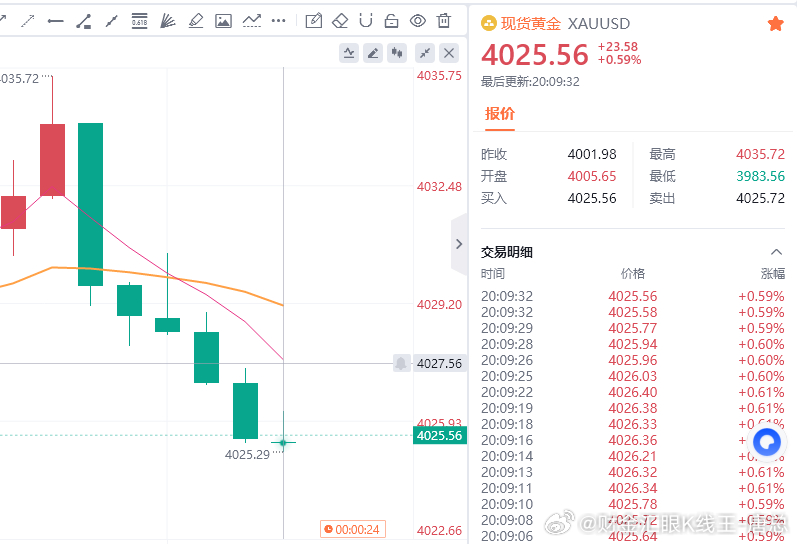The height and width of the screenshot is (544, 797).
Task: Click the 涨幅 column header
Action: 773,274
